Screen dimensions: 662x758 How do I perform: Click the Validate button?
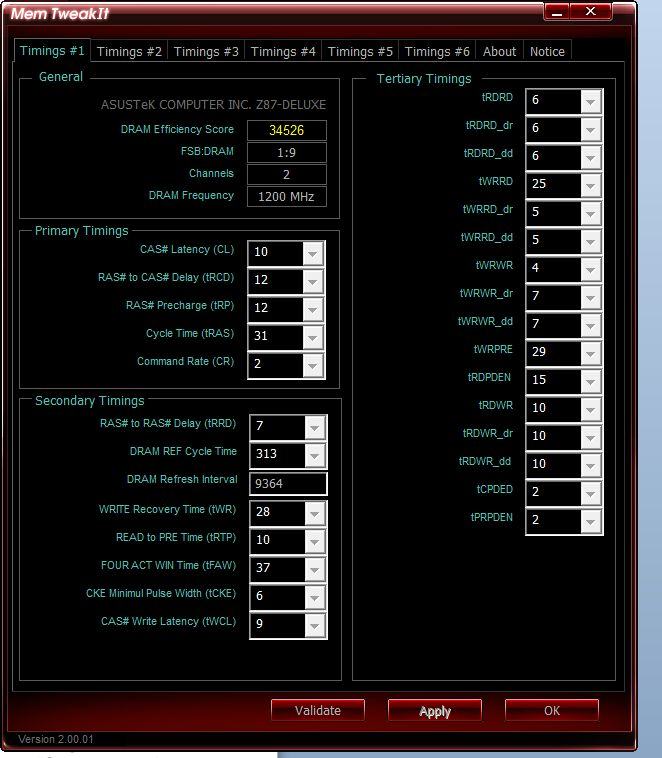(318, 710)
